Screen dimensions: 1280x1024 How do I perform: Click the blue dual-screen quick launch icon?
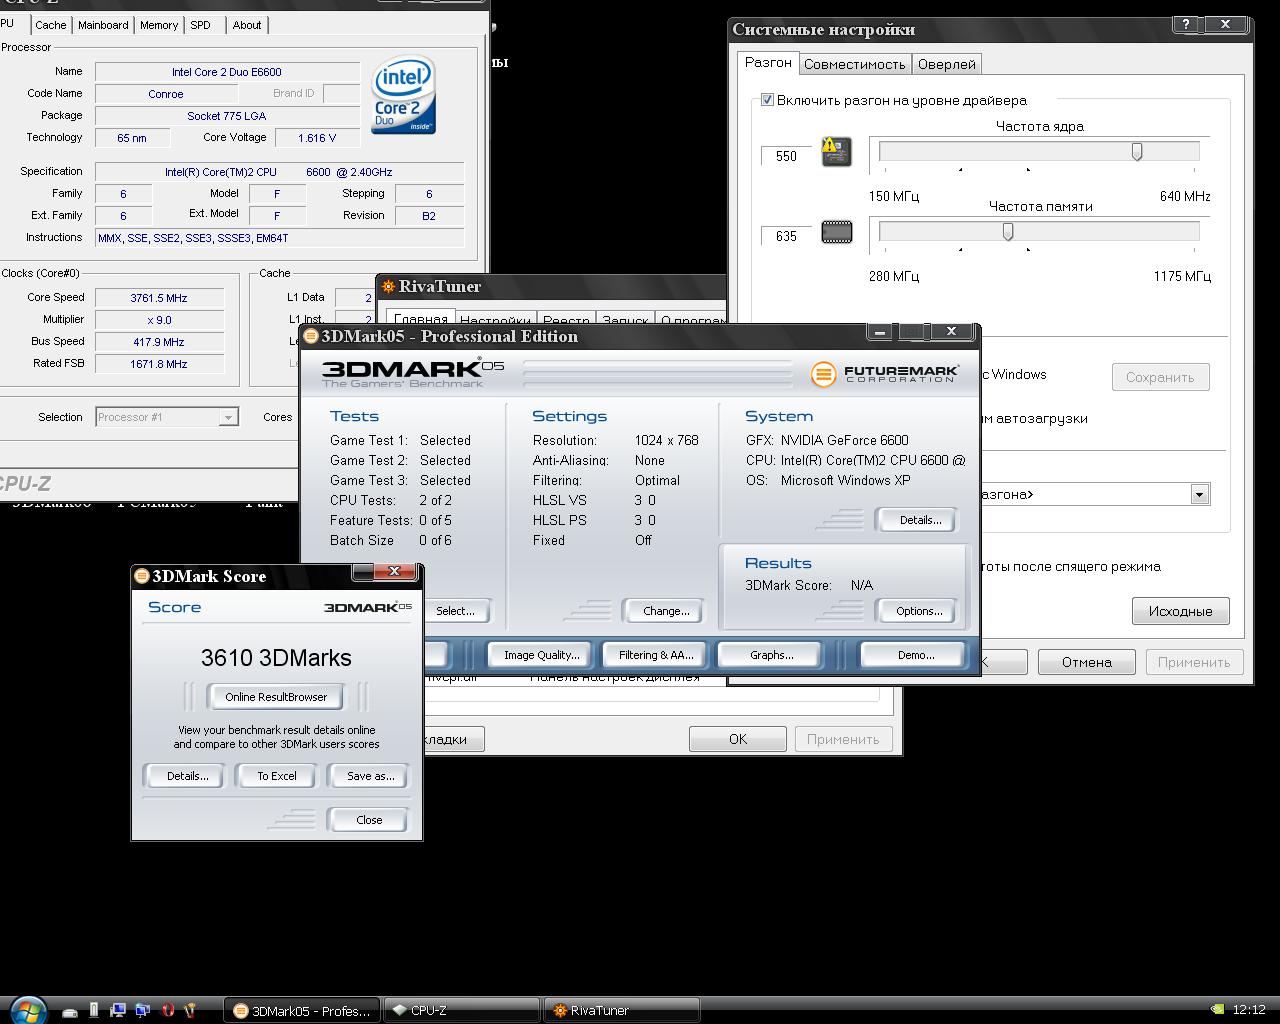[142, 1010]
